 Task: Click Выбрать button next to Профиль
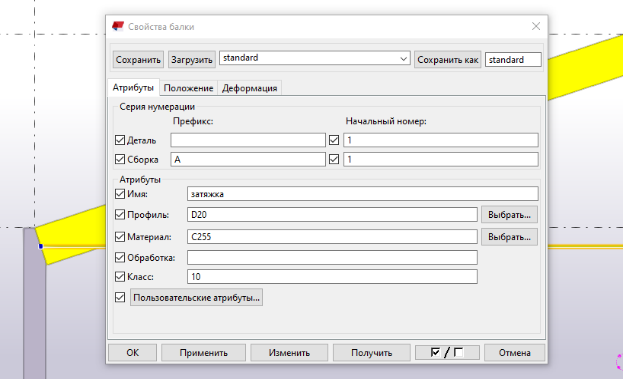click(509, 215)
